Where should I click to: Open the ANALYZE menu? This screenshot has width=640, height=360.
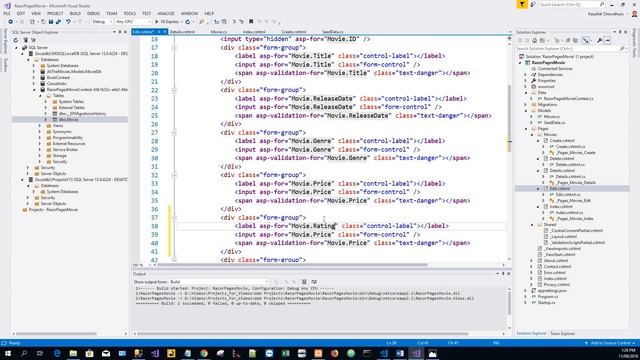tap(166, 13)
